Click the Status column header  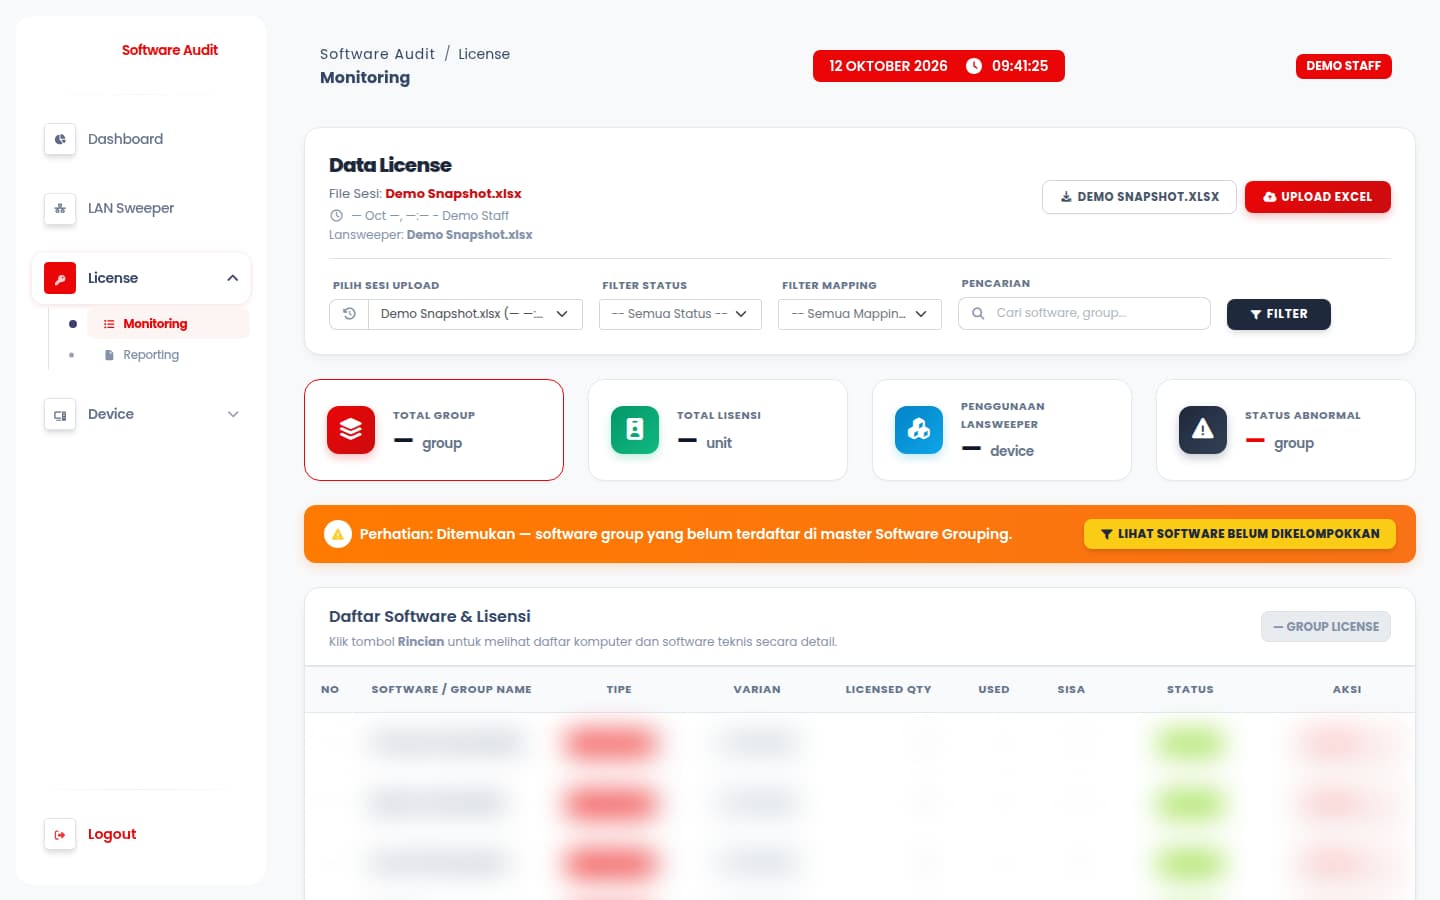click(x=1190, y=689)
